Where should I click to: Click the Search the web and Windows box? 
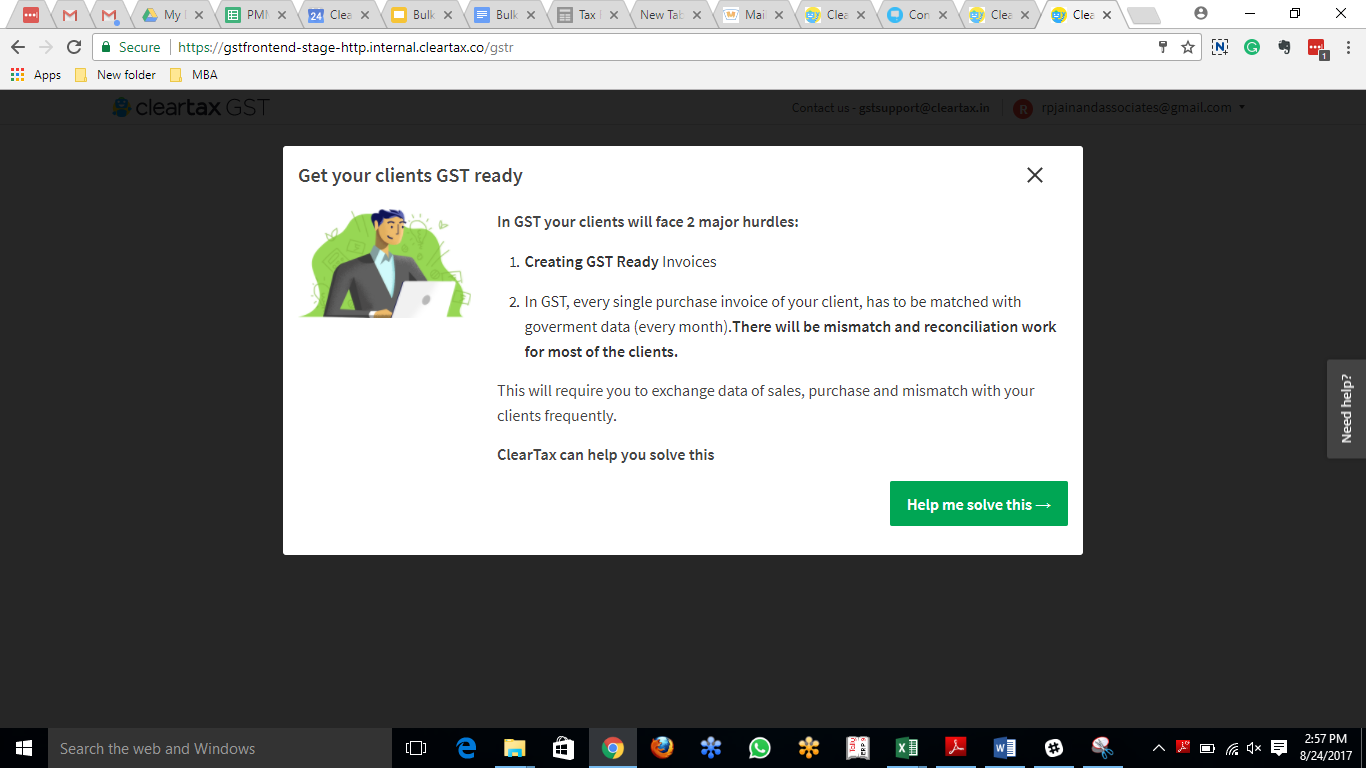[x=220, y=748]
